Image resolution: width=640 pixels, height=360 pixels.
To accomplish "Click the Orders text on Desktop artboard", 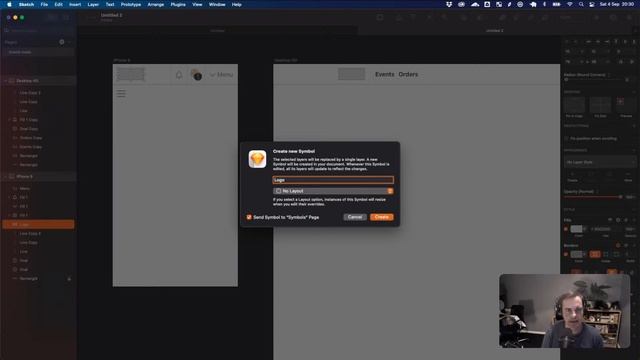I will click(x=408, y=74).
